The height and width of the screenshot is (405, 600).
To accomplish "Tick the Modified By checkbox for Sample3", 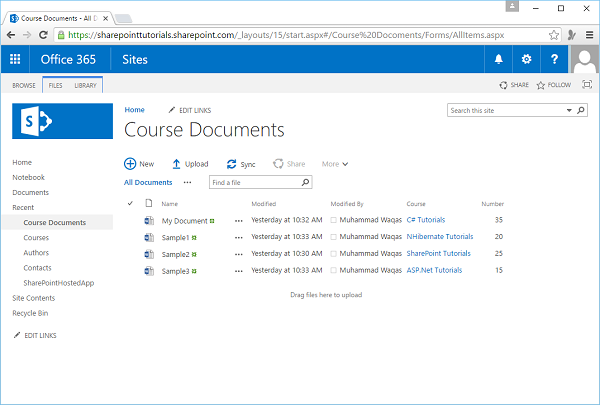I will tap(334, 270).
